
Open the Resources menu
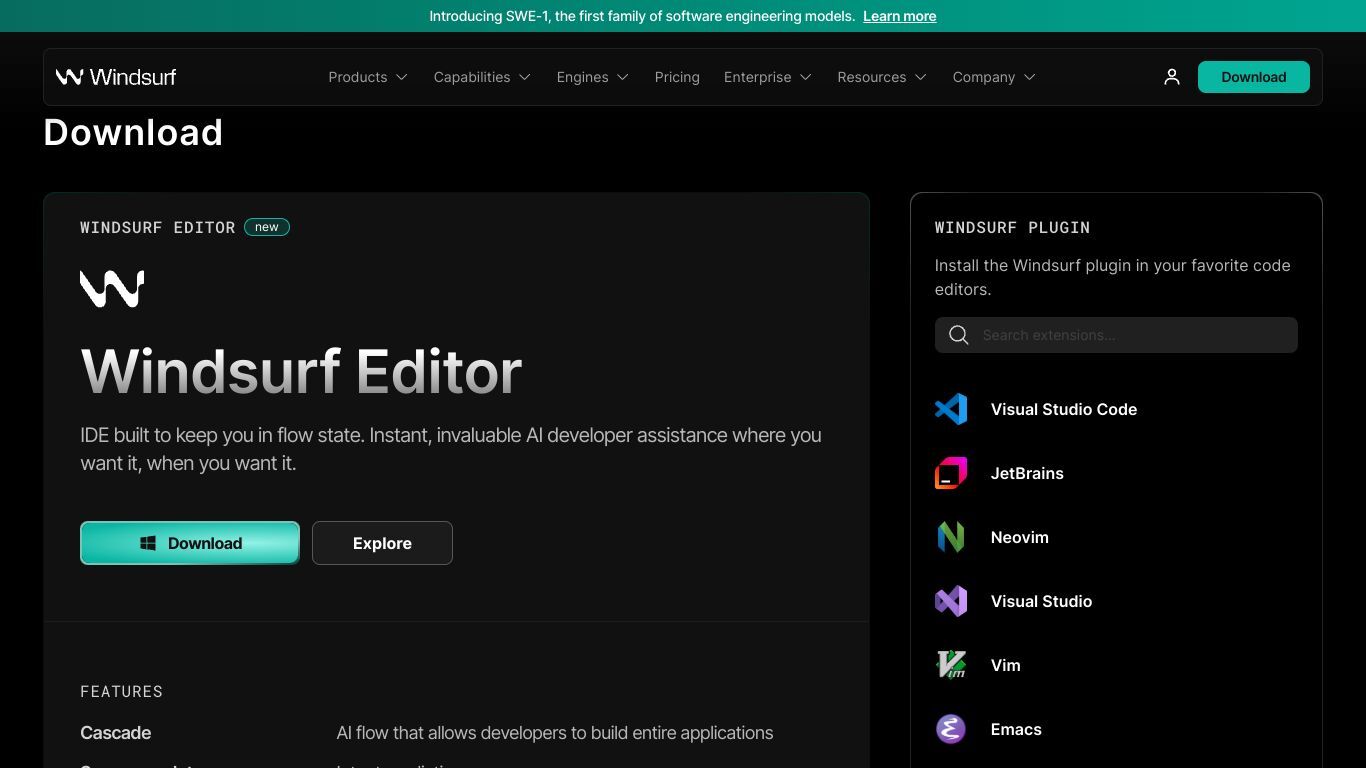(882, 77)
